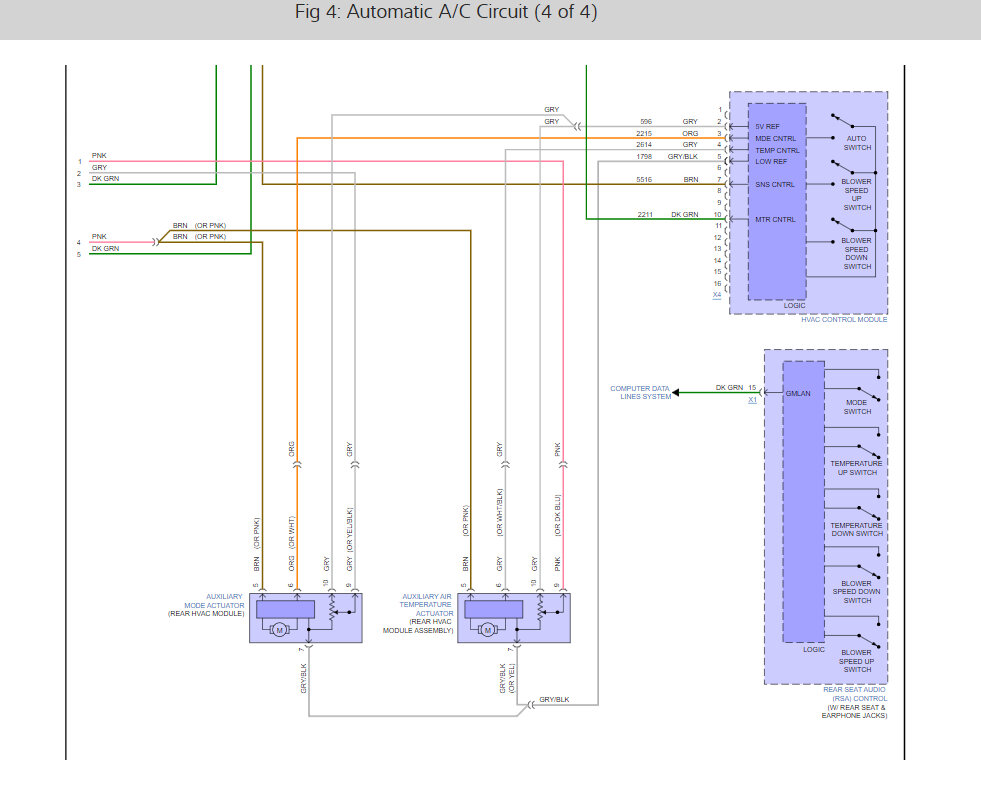Click the 'PNK' label at left connector pin 1
Viewport: 981px width, 789px height.
pos(99,156)
